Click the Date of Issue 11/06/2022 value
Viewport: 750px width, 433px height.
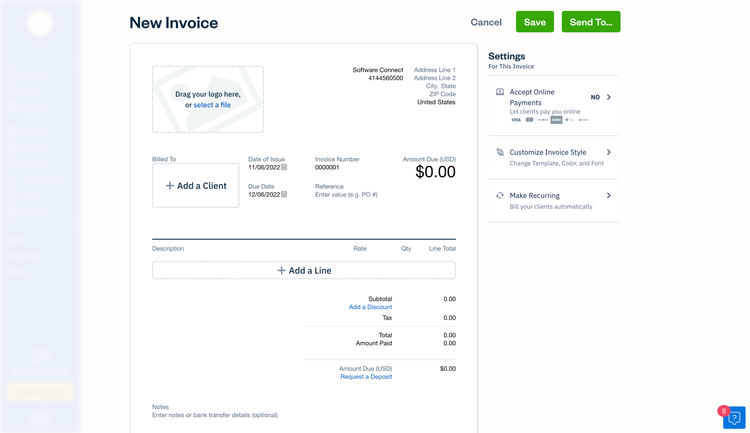click(264, 167)
